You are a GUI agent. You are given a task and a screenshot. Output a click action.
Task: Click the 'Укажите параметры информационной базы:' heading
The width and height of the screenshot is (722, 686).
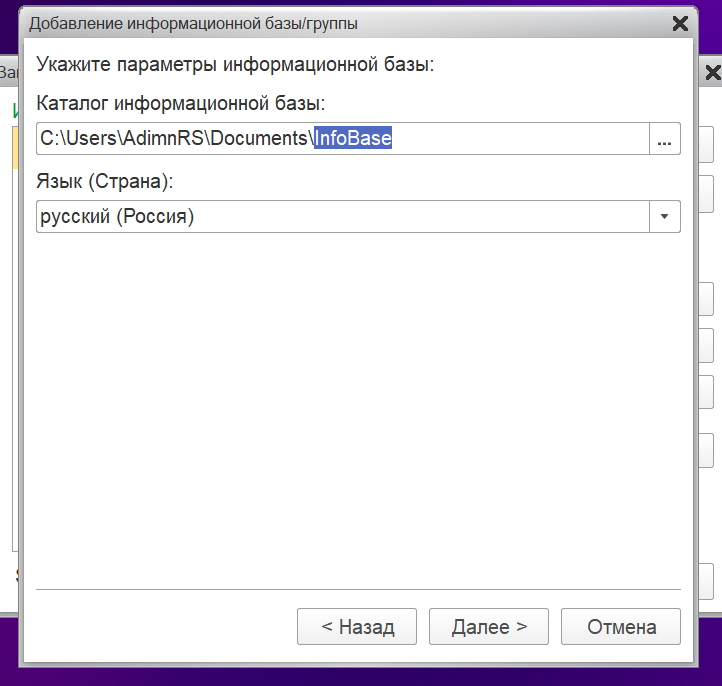(235, 66)
